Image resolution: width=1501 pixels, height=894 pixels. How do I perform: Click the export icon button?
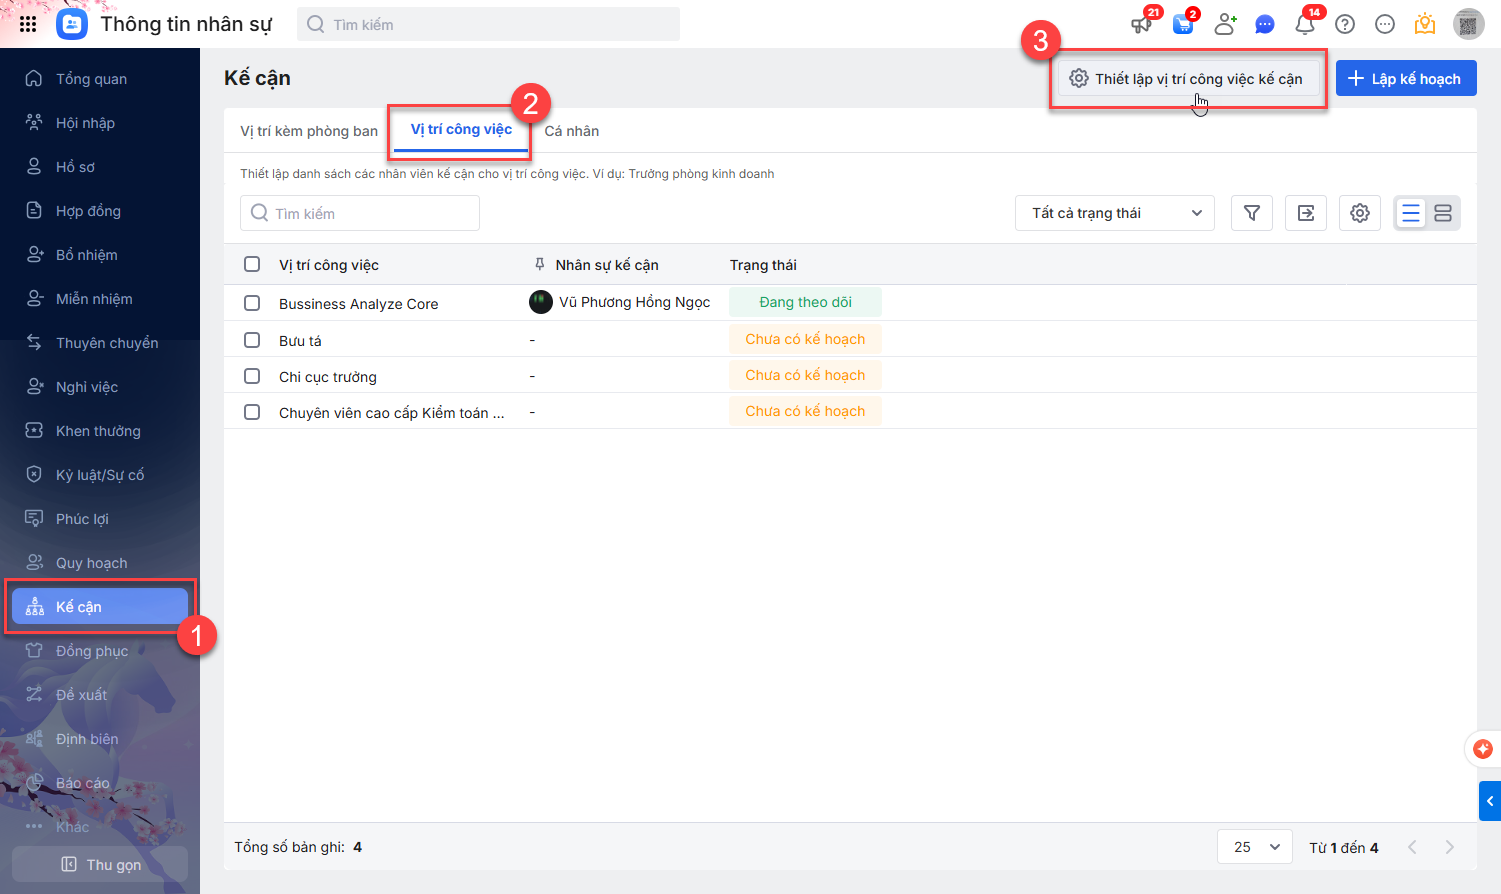[x=1306, y=213]
